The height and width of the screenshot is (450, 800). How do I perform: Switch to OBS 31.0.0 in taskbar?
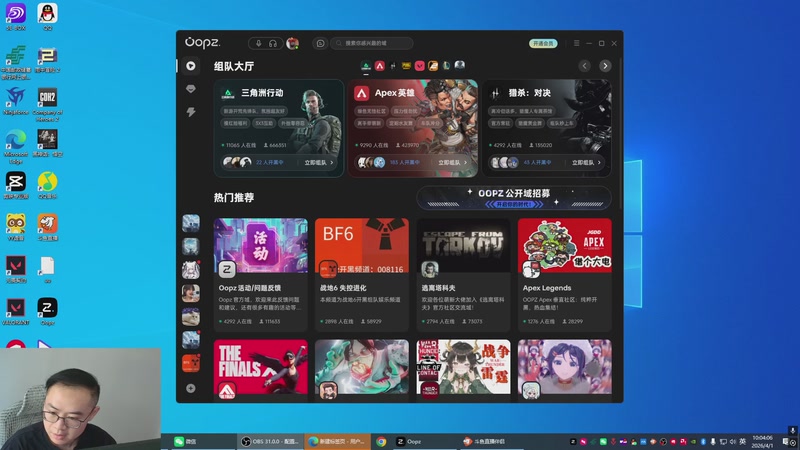coord(270,441)
